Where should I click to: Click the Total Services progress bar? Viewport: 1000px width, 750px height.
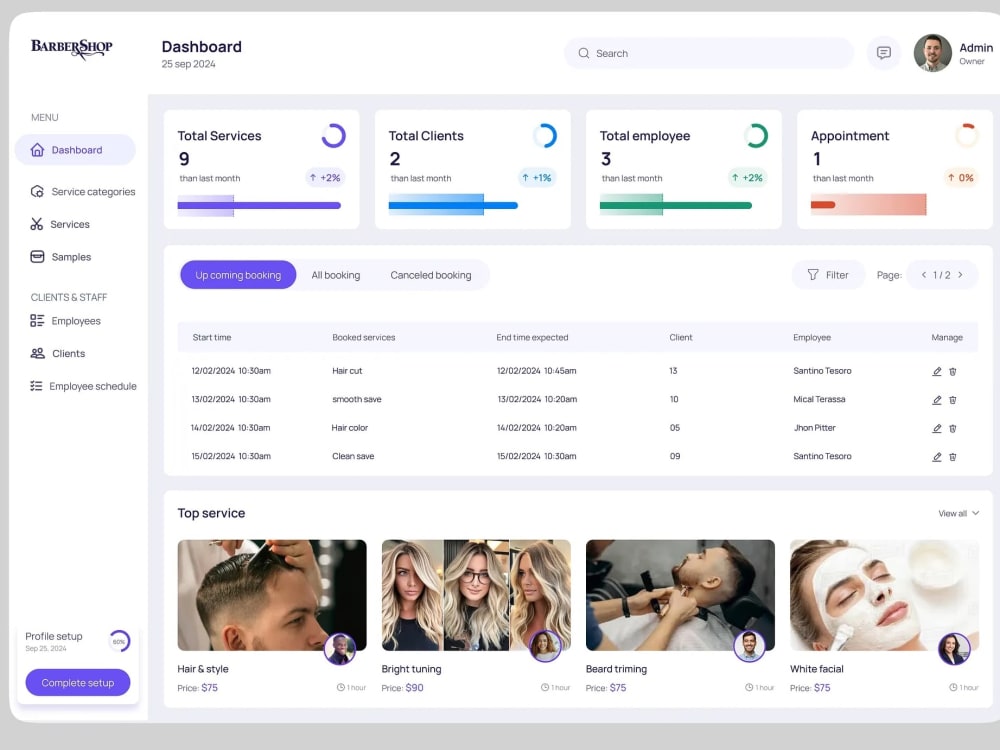[259, 205]
